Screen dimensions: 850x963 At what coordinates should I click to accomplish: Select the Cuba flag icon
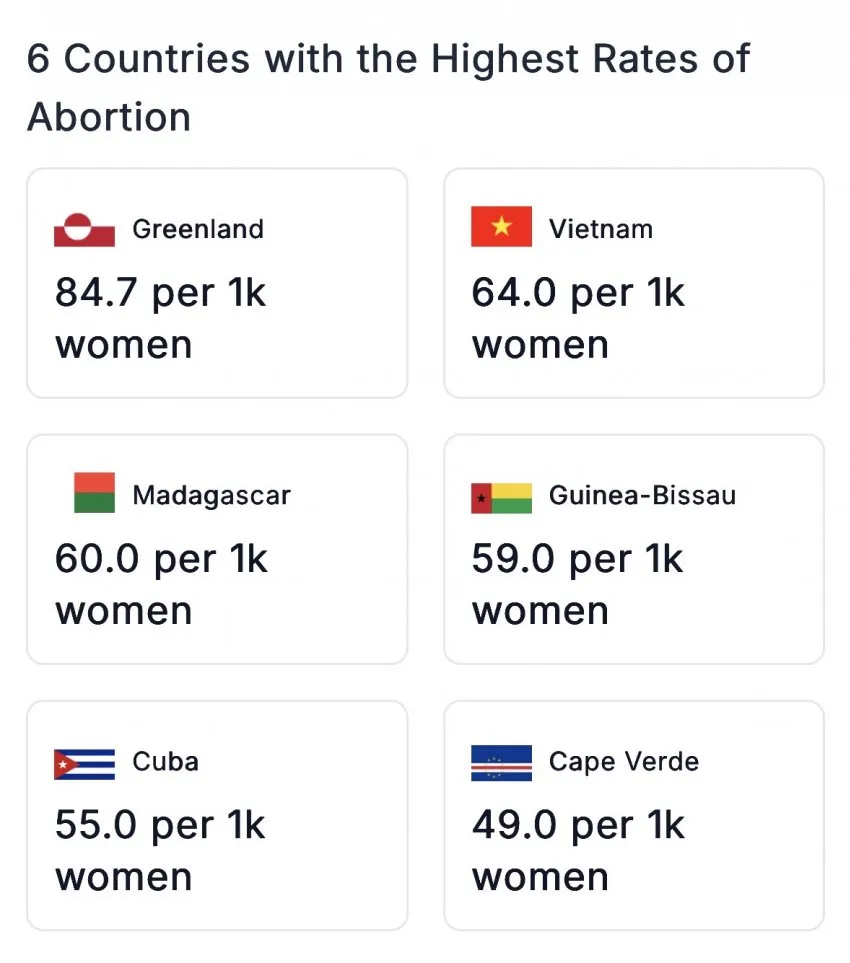tap(84, 765)
